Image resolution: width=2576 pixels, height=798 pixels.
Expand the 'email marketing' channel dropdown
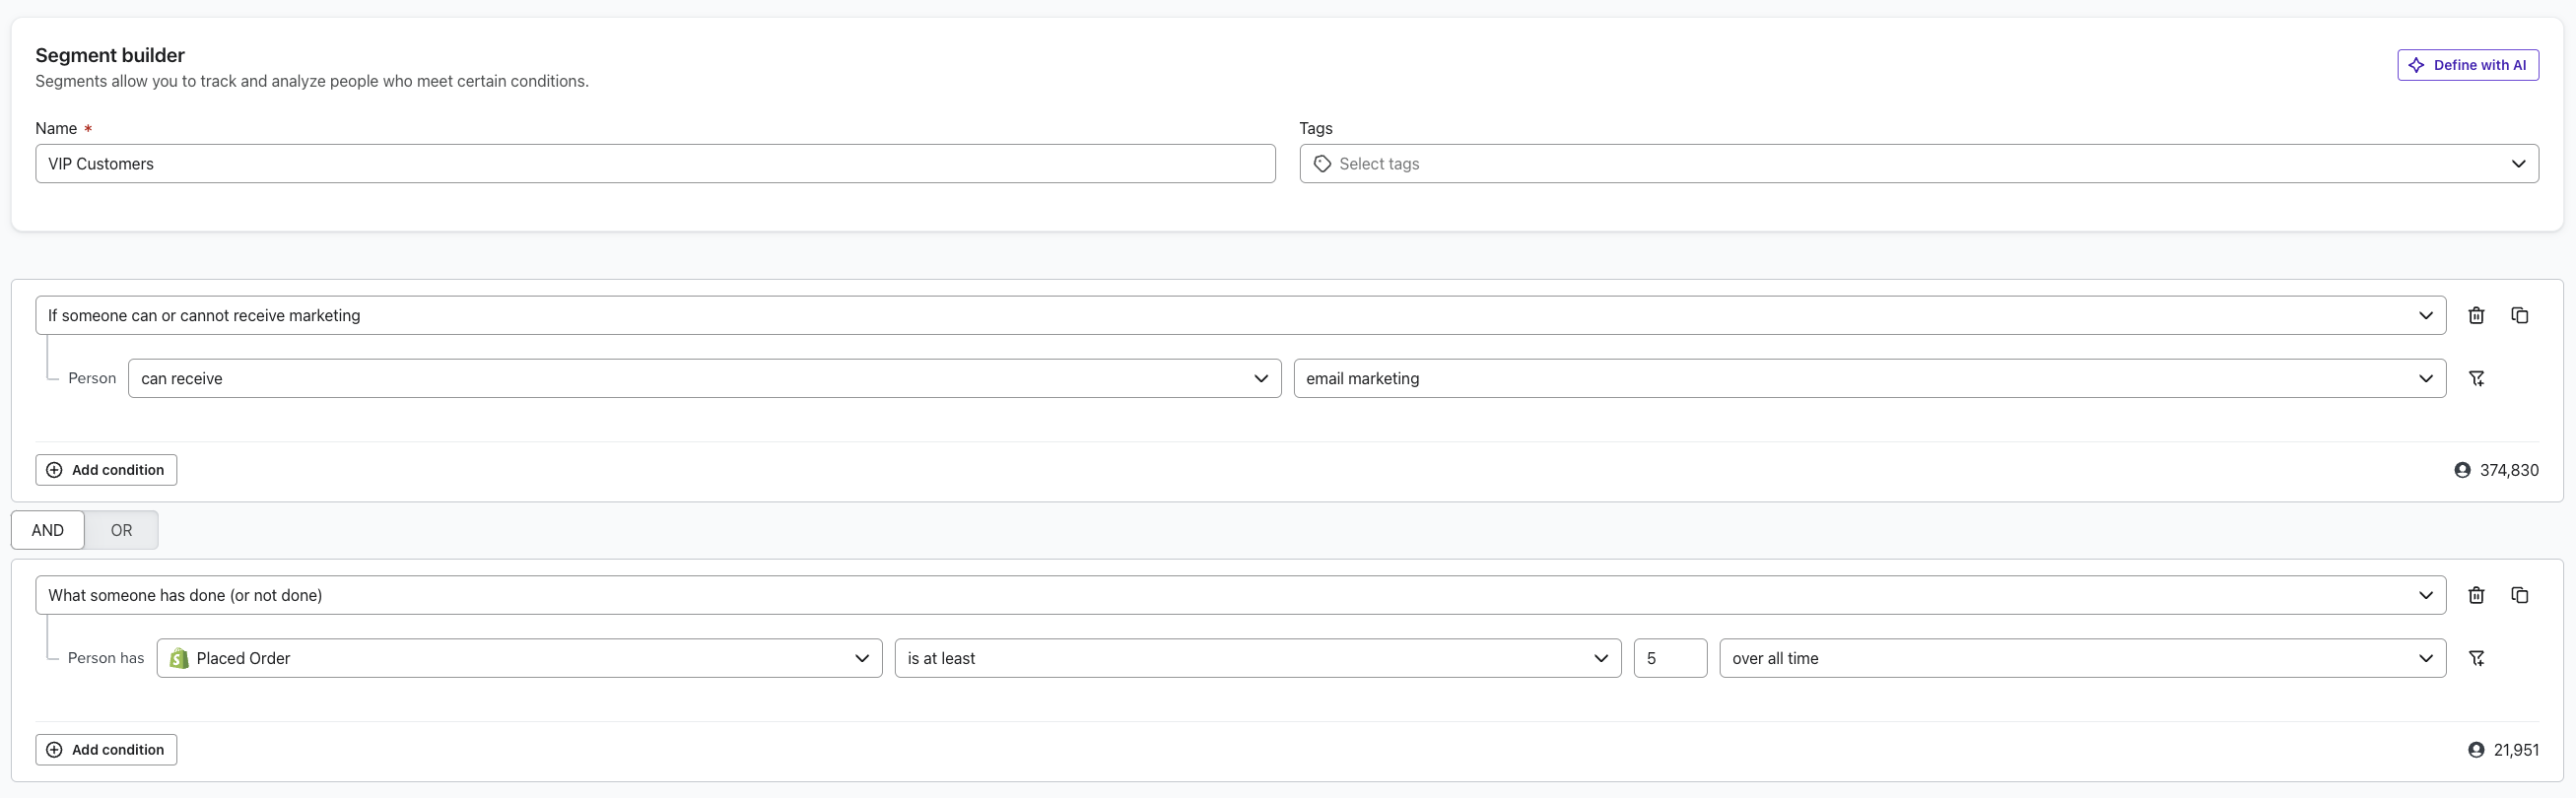(x=1868, y=378)
